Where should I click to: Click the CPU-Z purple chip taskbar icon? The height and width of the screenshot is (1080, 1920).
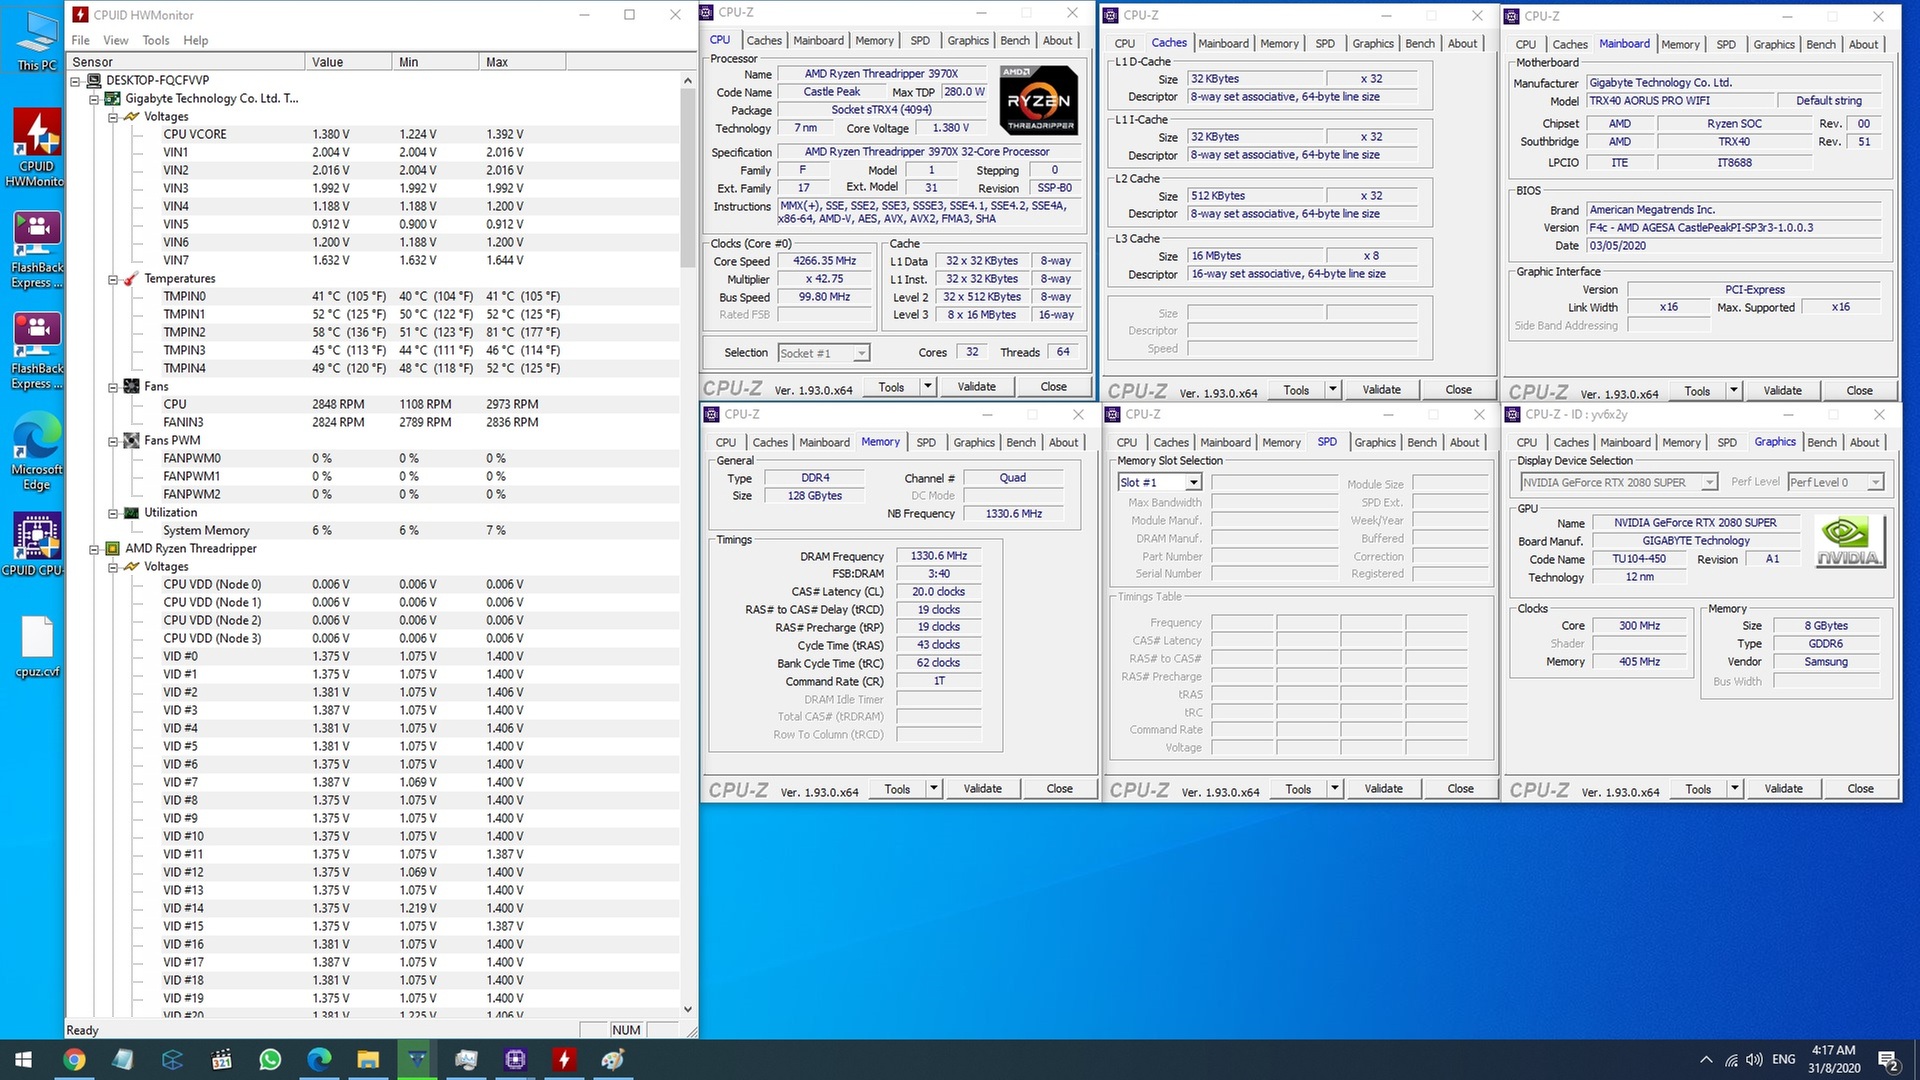515,1060
